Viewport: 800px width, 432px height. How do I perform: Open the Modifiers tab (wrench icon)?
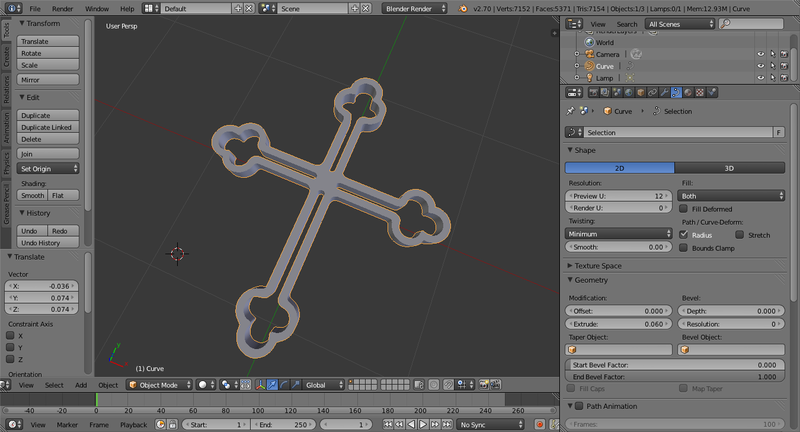664,92
